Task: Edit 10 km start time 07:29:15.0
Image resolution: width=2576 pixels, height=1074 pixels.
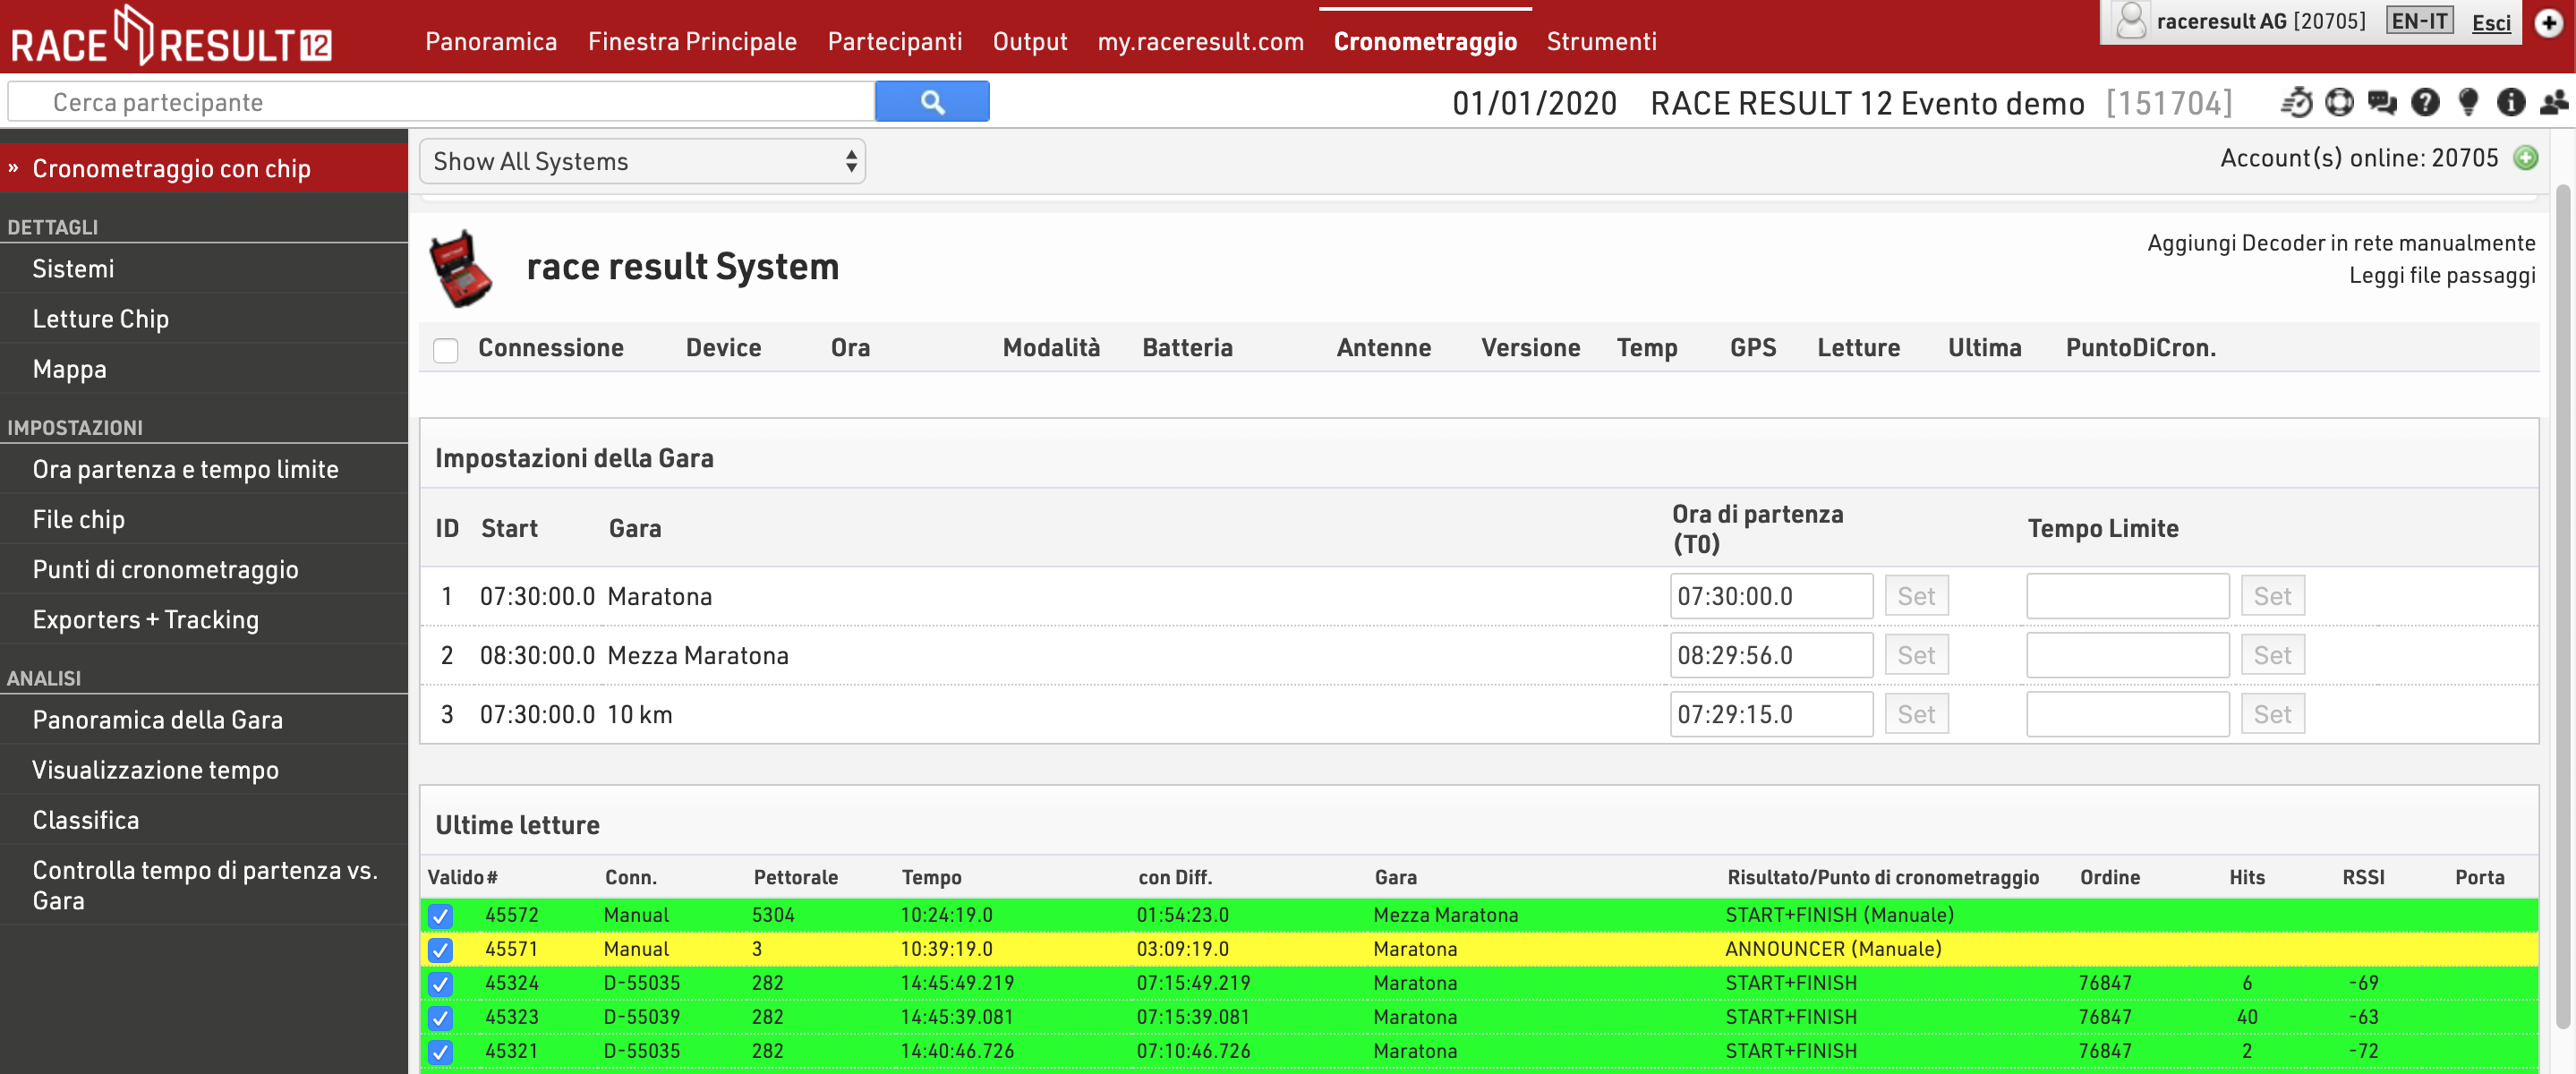Action: coord(1771,714)
